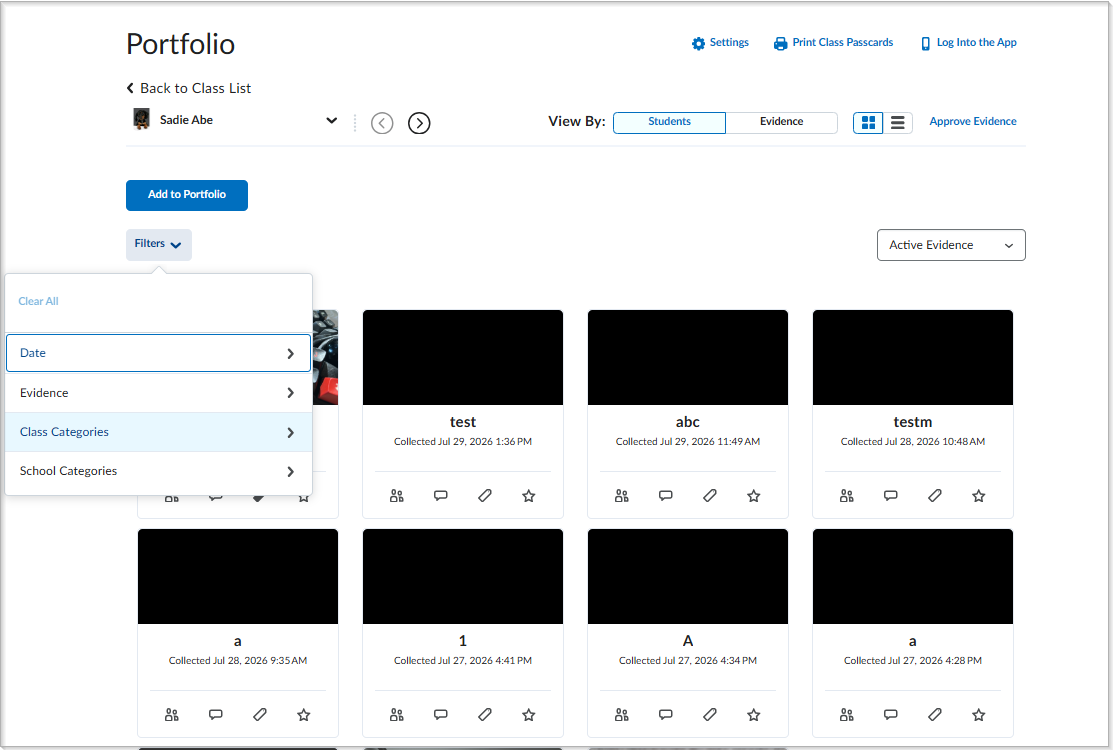Expand the Class Categories filter
This screenshot has height=750, width=1113.
[158, 432]
